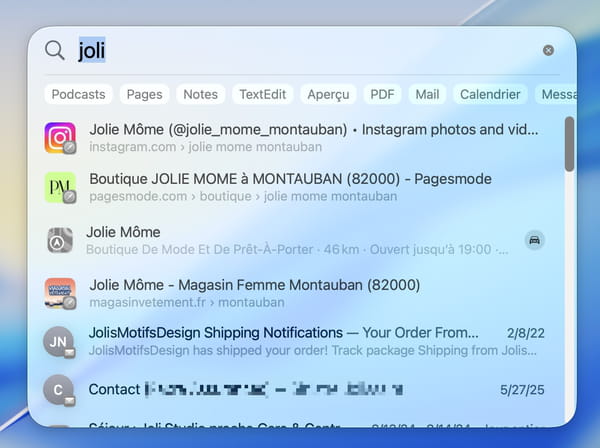Select the Podcasts filter chip
Screen dimensions: 600x448
coord(78,94)
